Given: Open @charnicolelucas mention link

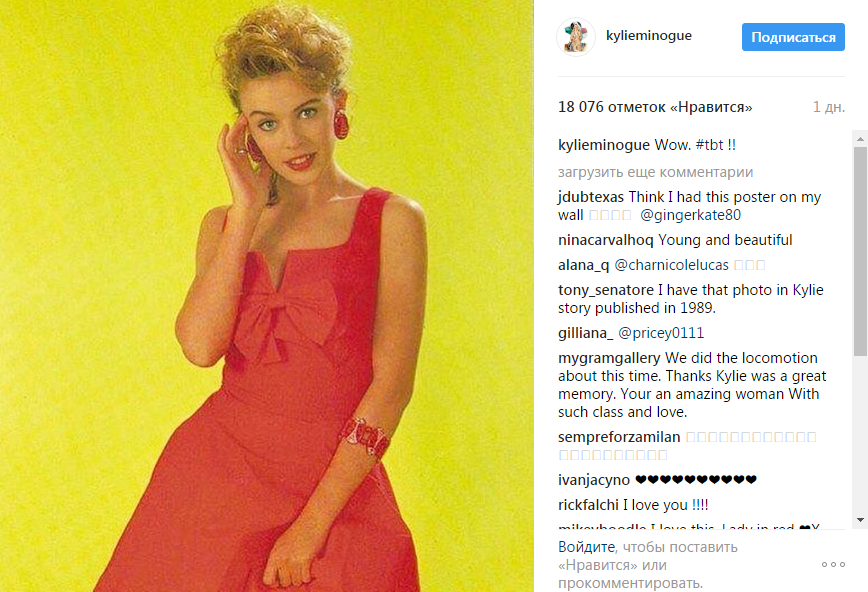Looking at the screenshot, I should 671,265.
